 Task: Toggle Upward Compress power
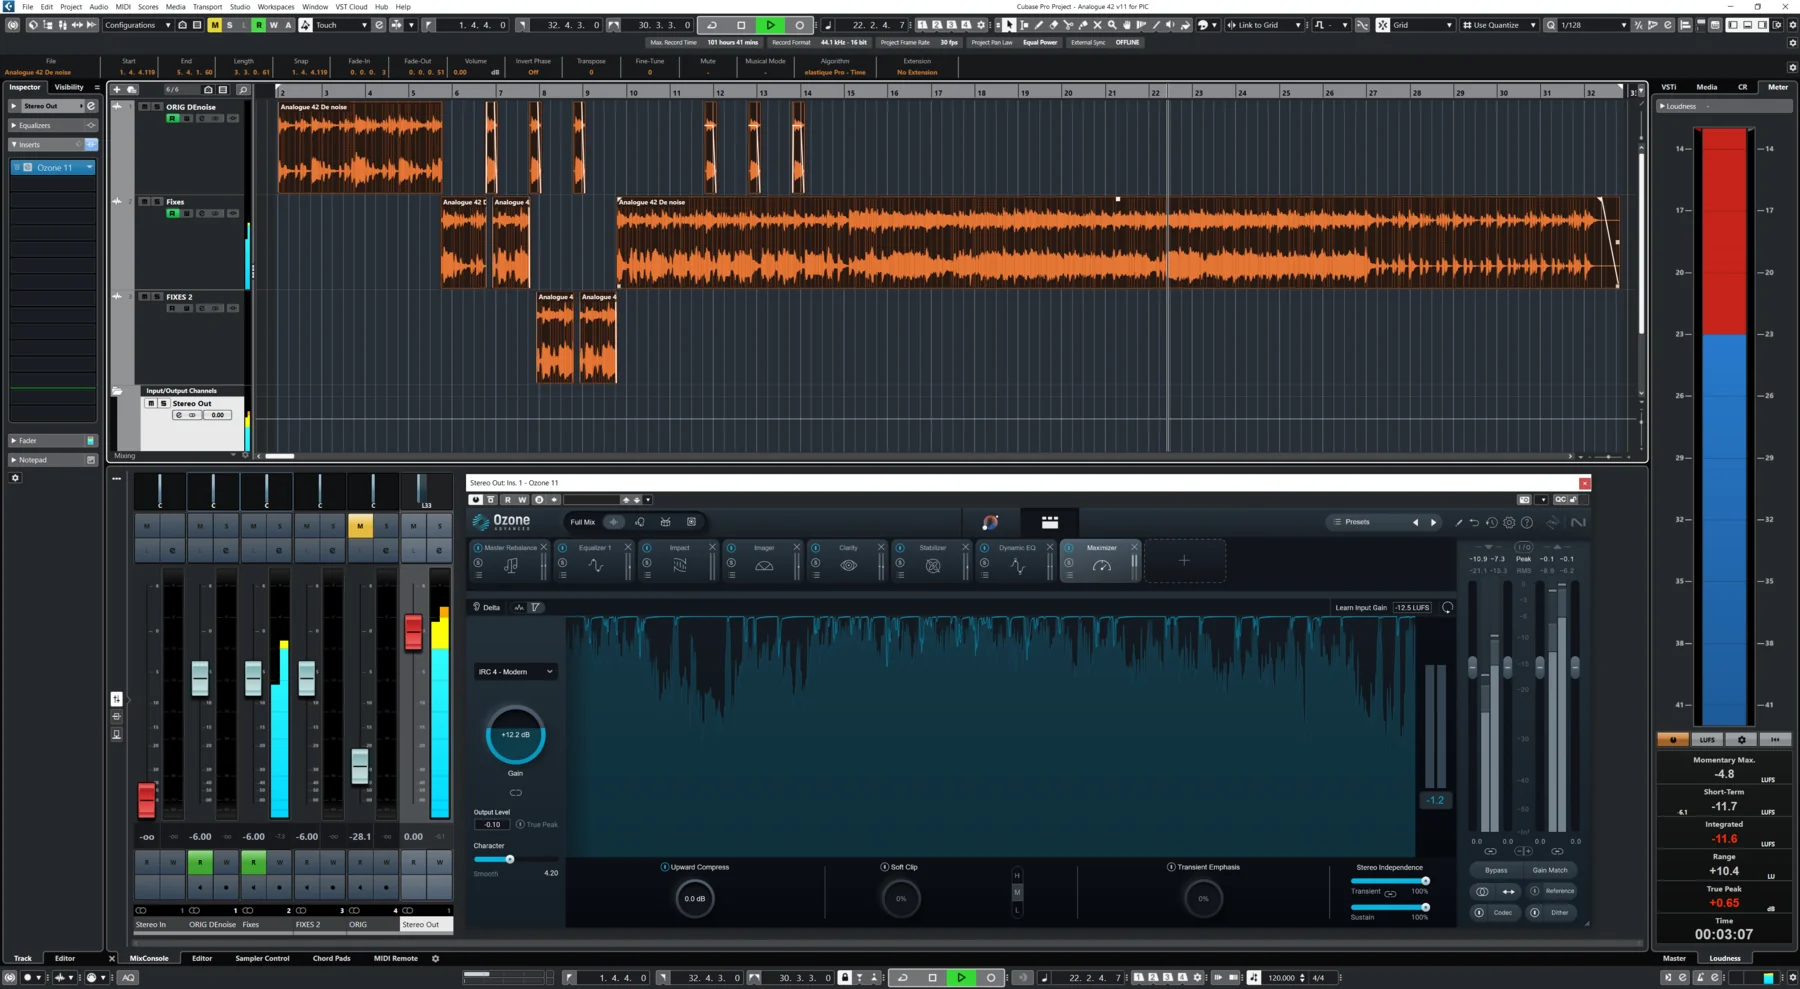coord(664,867)
